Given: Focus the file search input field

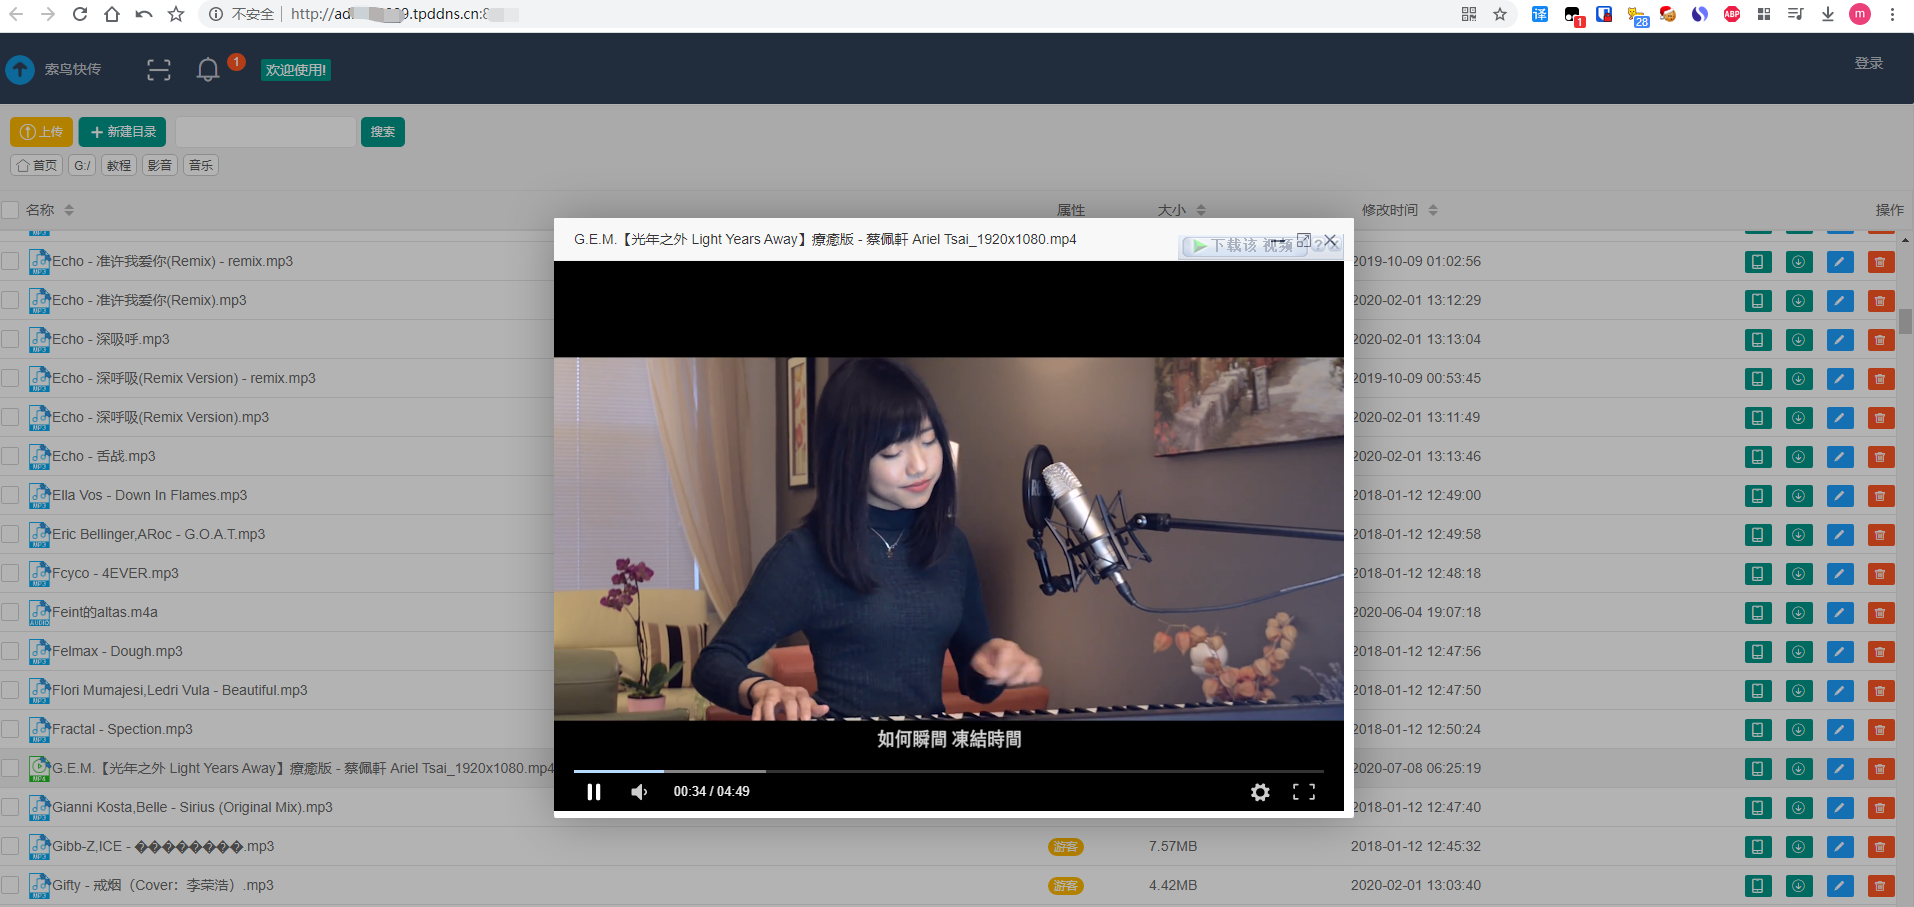Looking at the screenshot, I should click(266, 132).
